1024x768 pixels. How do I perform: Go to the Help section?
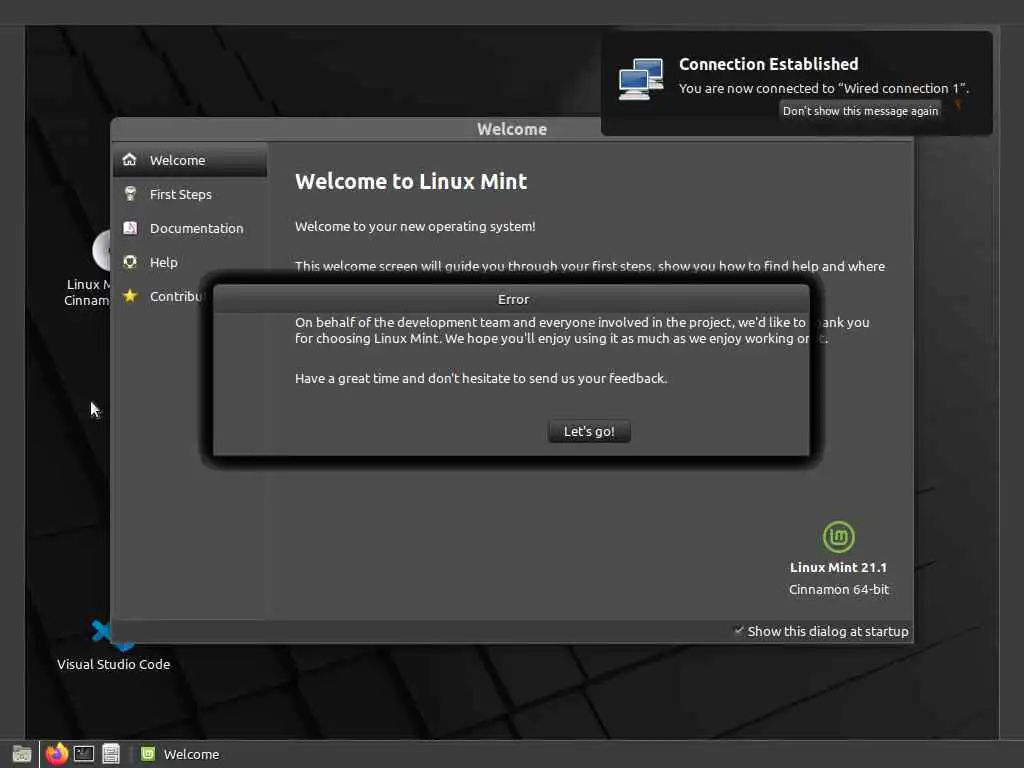[x=190, y=262]
